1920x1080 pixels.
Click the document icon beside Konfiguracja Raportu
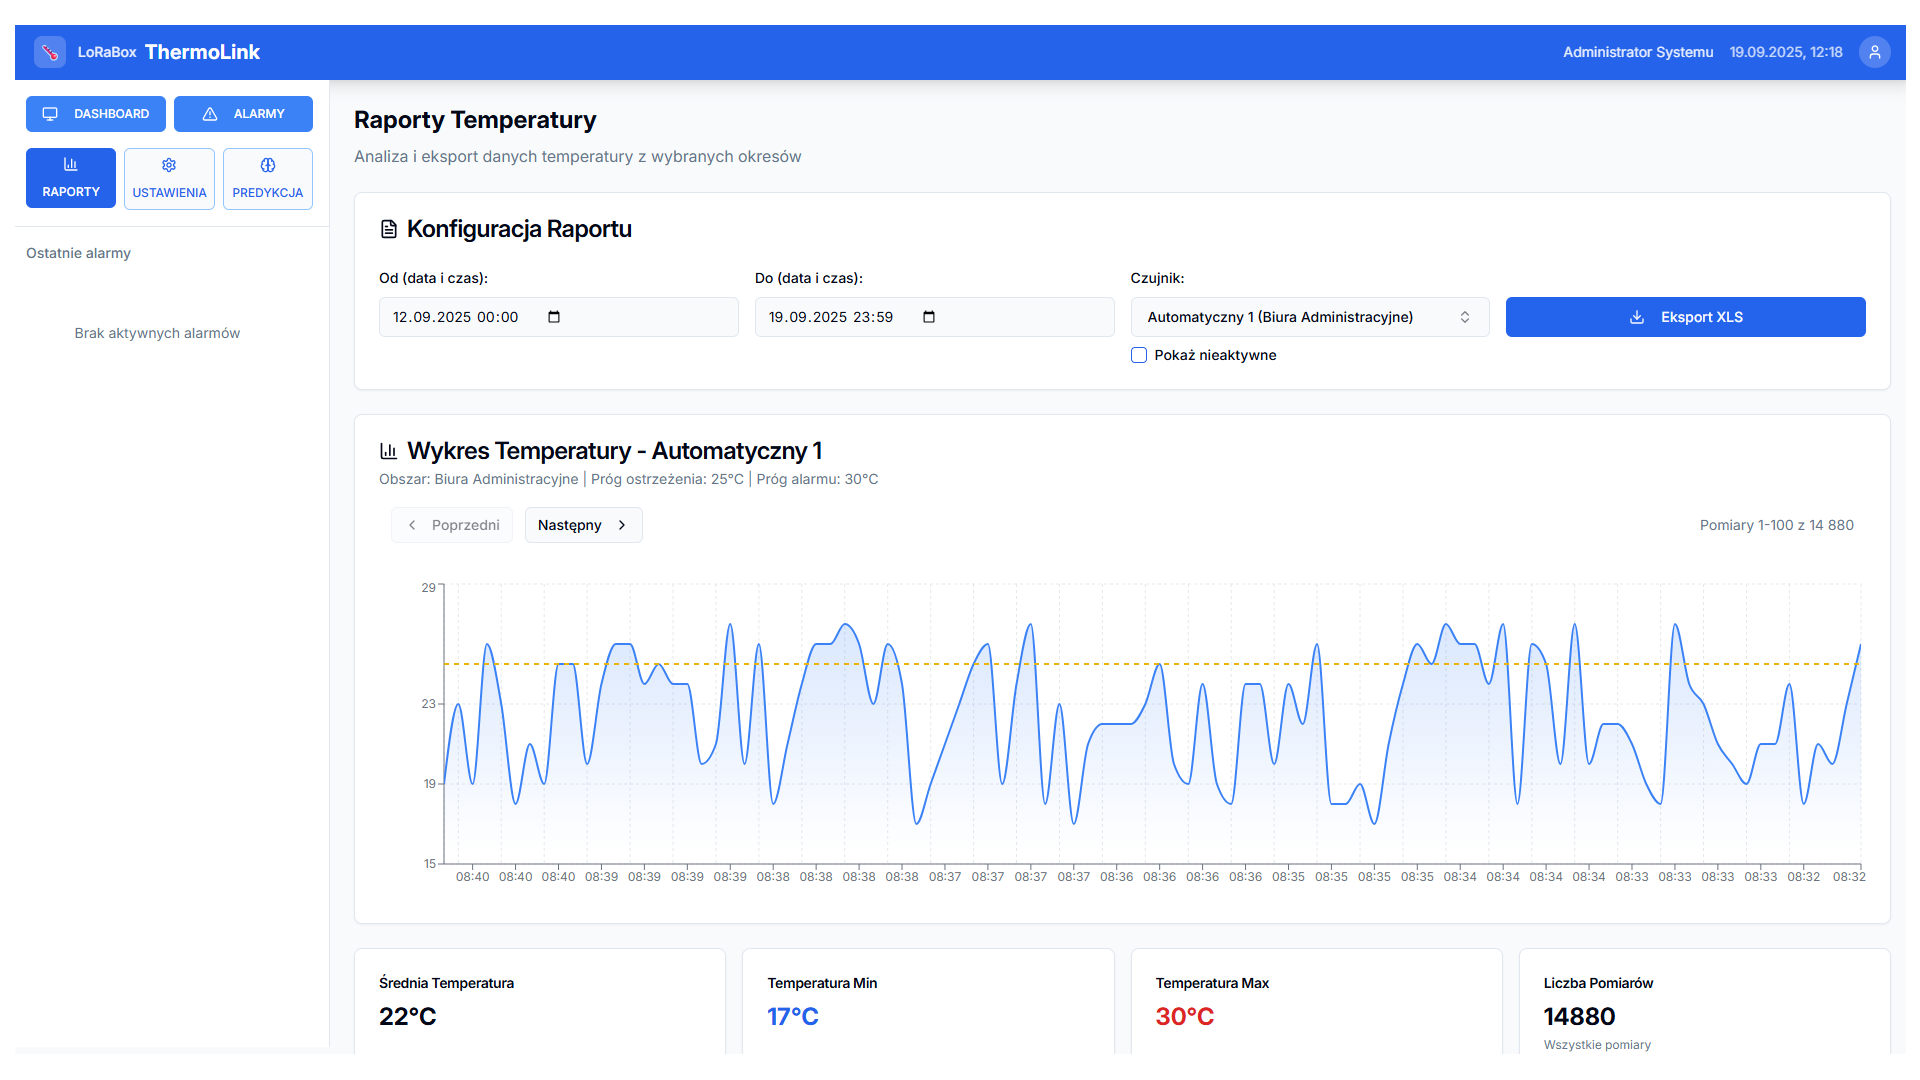point(389,229)
